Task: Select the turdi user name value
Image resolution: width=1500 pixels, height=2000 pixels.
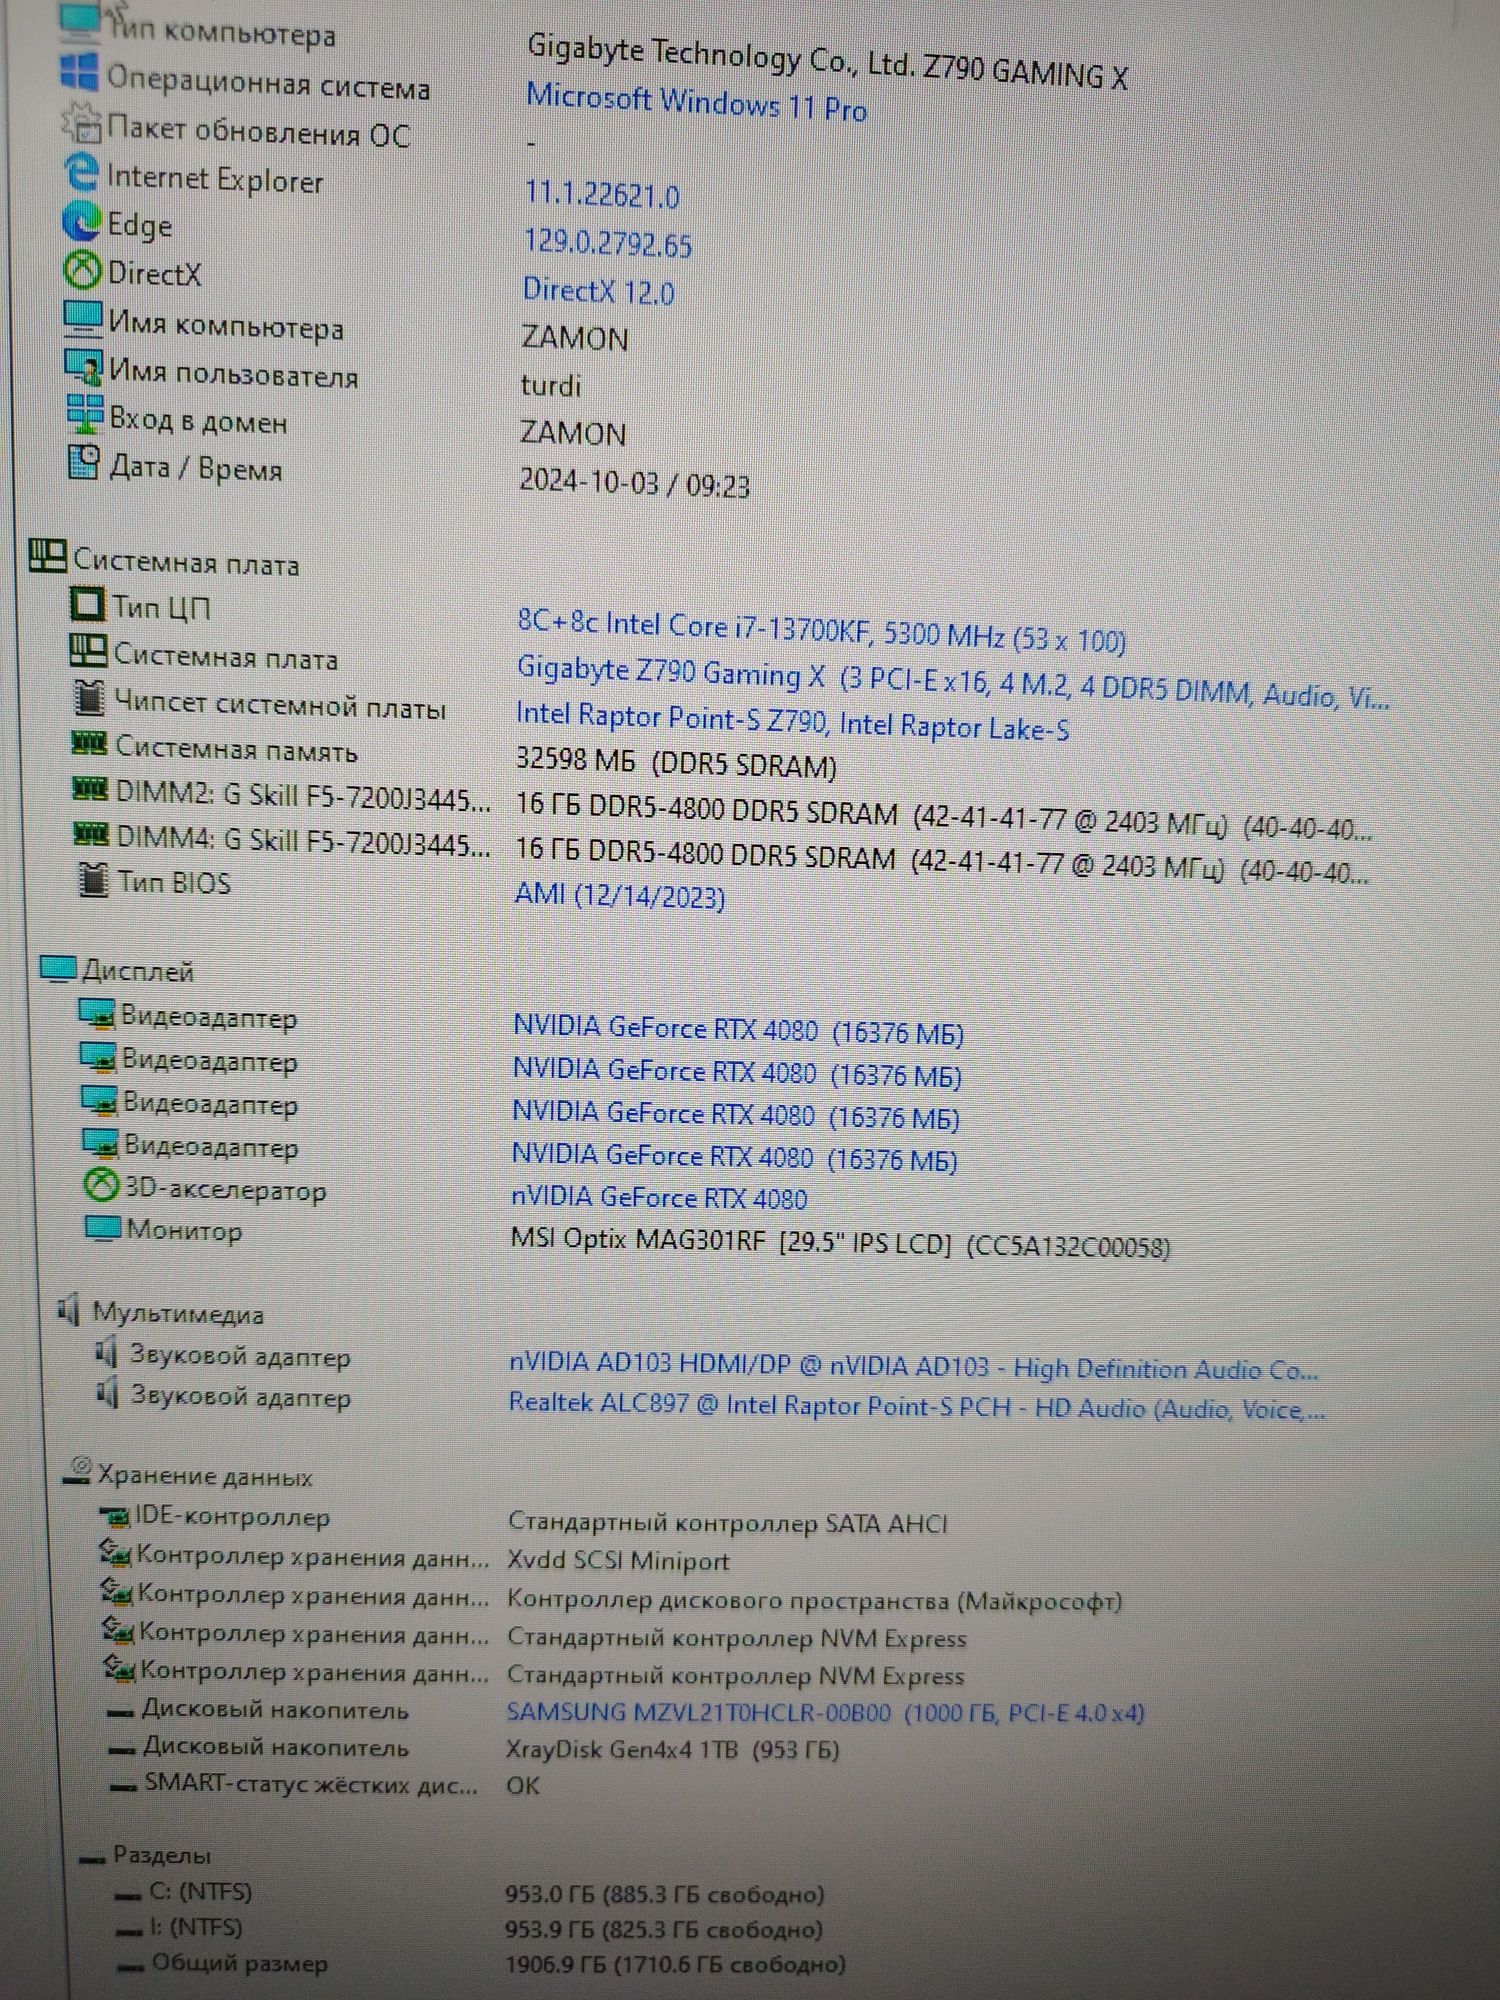Action: 550,385
